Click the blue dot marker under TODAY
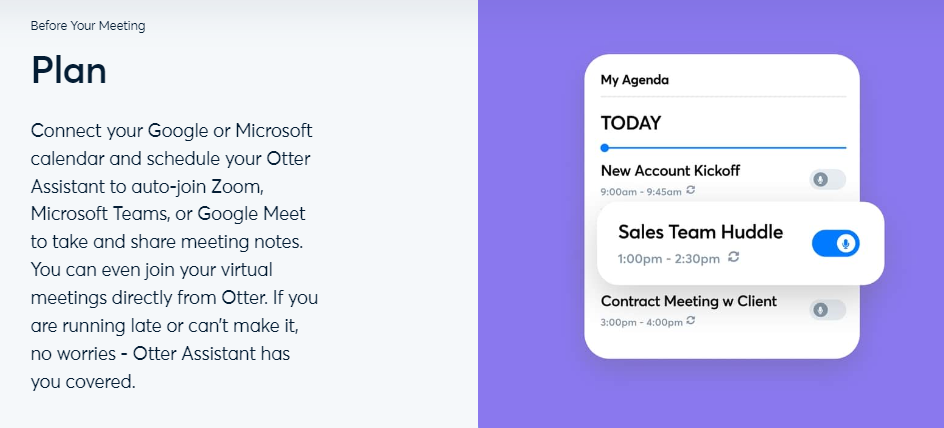The height and width of the screenshot is (428, 944). [x=604, y=148]
